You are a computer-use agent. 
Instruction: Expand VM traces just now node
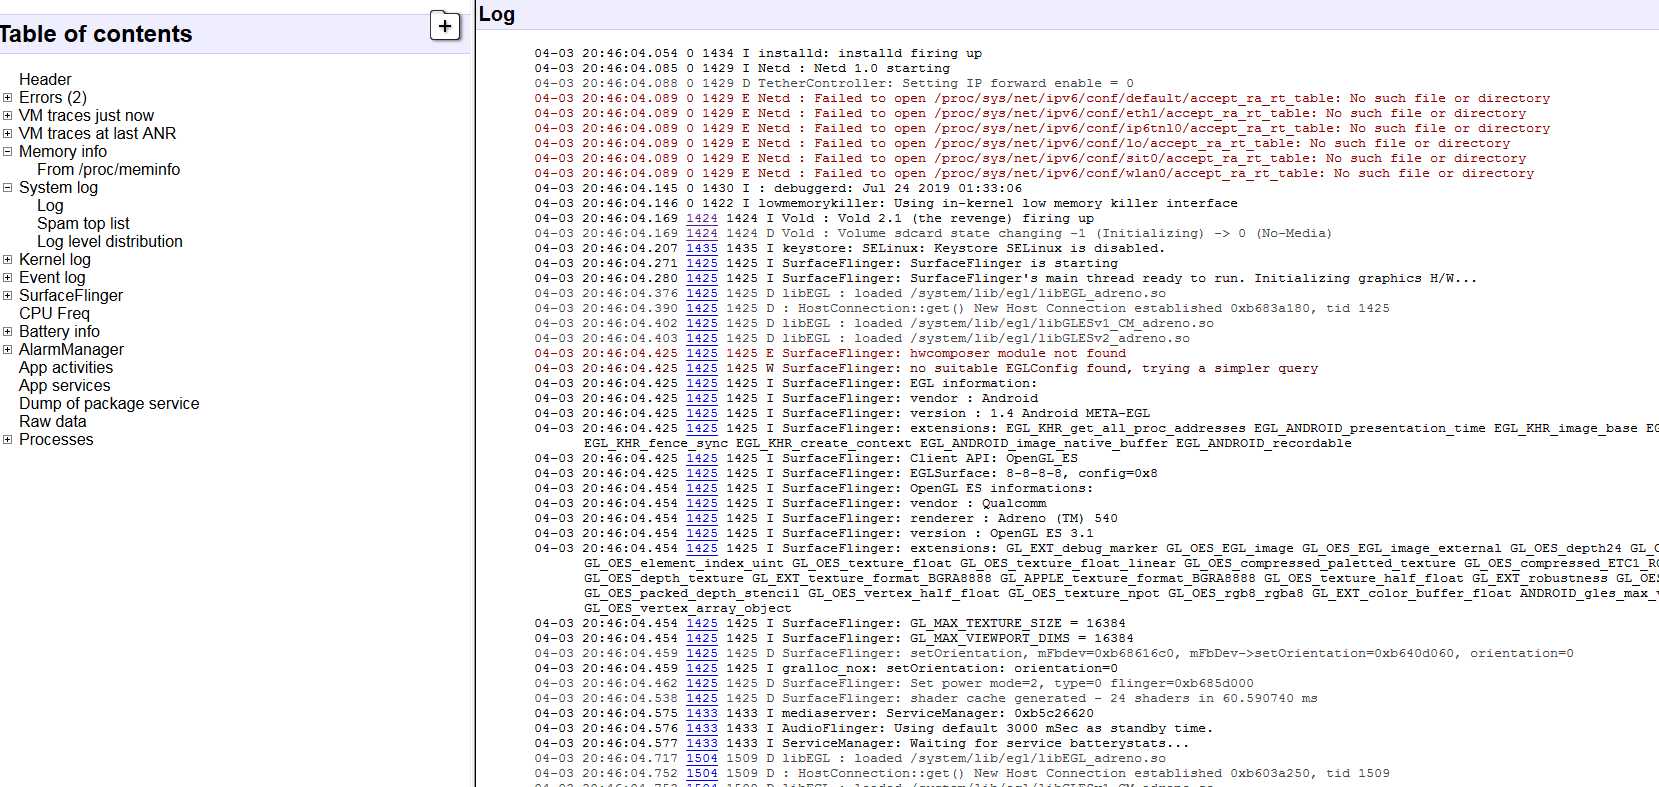click(8, 116)
